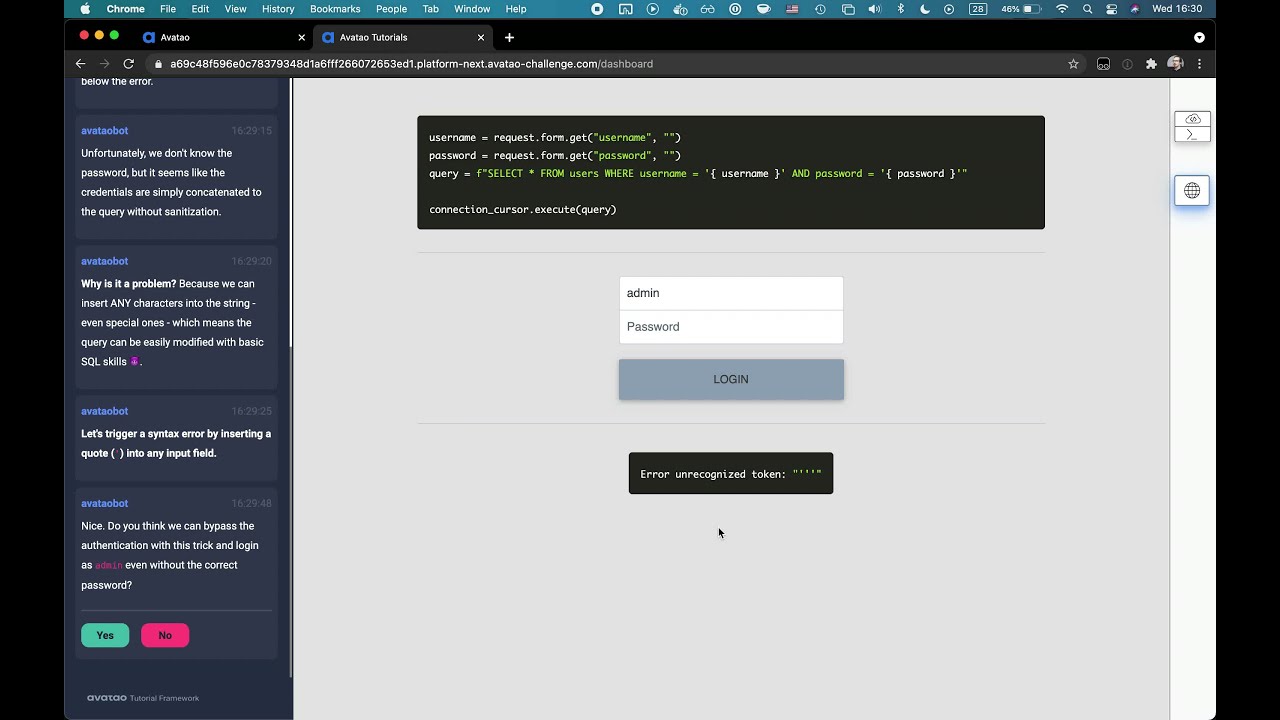The height and width of the screenshot is (720, 1280).
Task: Click the SELECT query code line
Action: click(x=698, y=174)
